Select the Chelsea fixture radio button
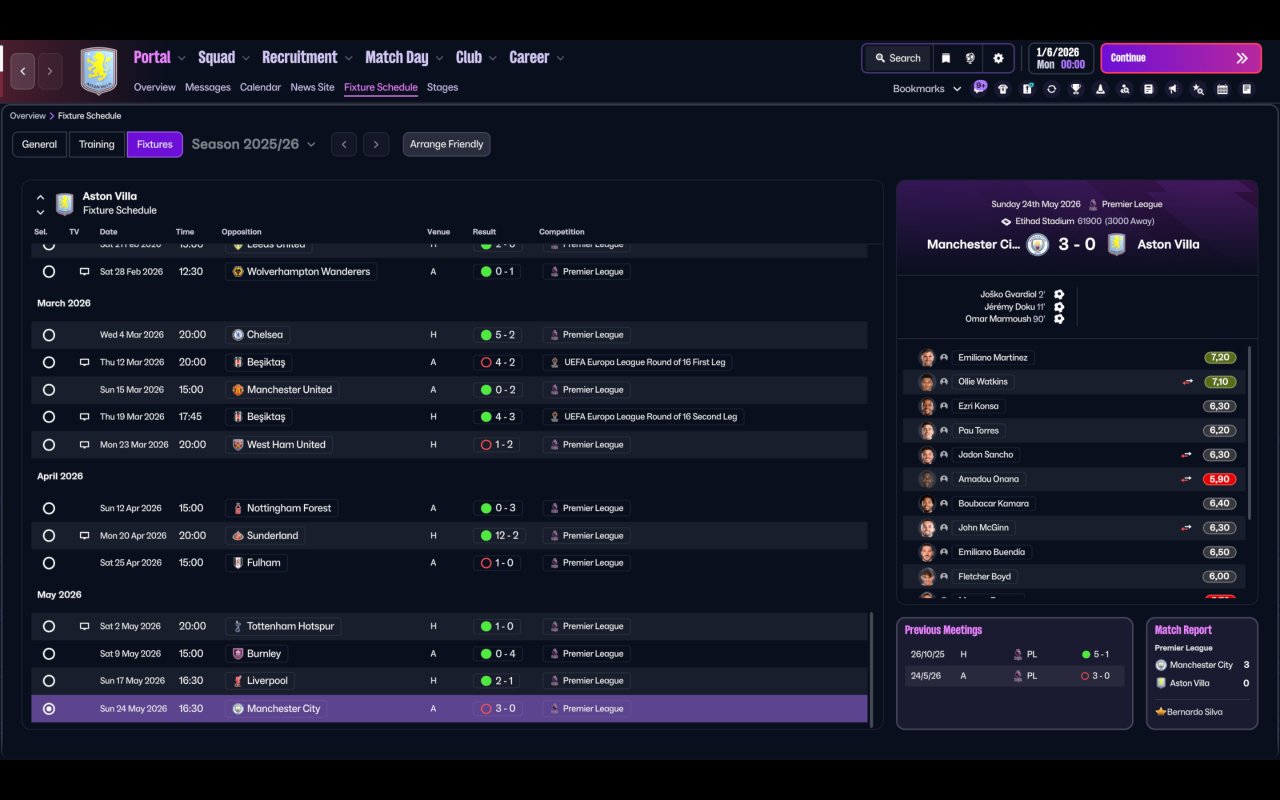The image size is (1280, 800). click(49, 335)
